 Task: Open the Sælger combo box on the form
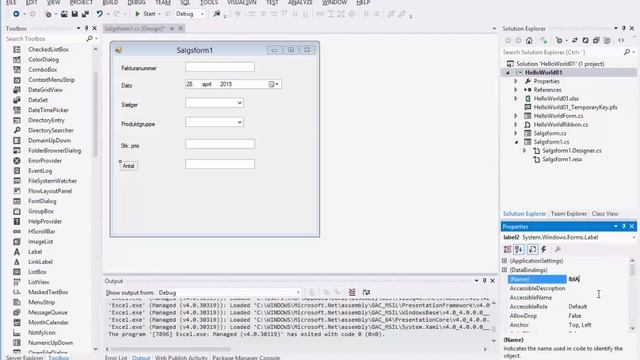pyautogui.click(x=240, y=103)
